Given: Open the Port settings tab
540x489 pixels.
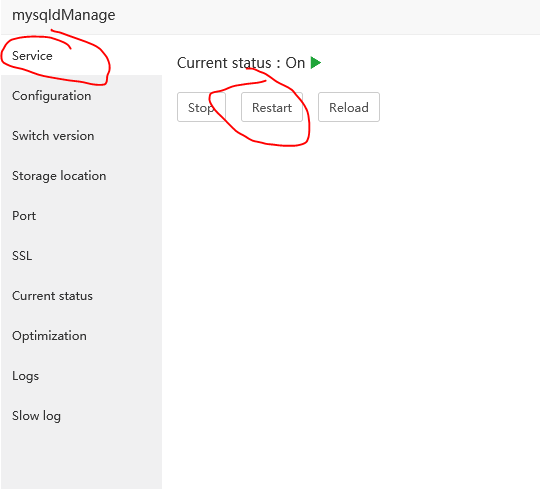Looking at the screenshot, I should point(81,216).
